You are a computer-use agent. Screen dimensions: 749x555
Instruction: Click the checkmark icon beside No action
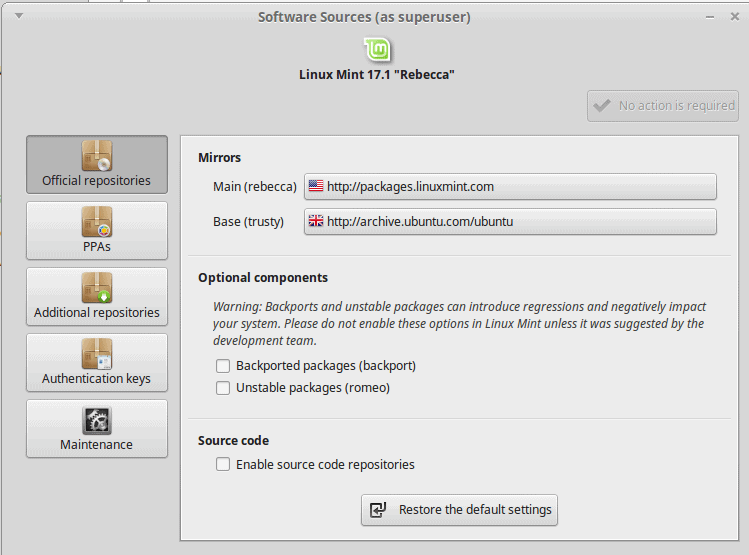click(x=602, y=105)
